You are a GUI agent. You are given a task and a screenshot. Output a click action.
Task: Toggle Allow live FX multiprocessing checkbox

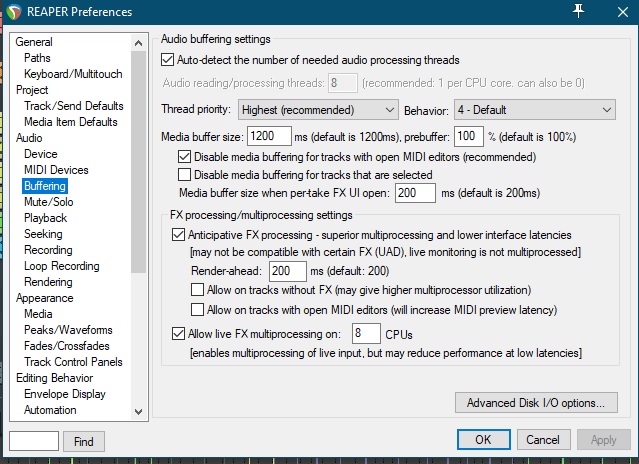178,334
